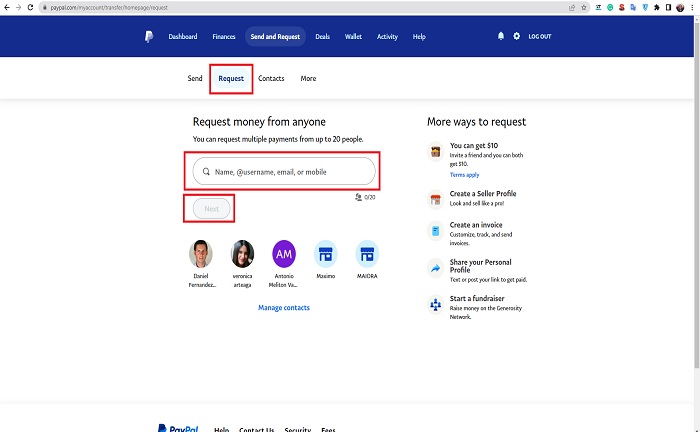This screenshot has width=700, height=432.
Task: Click the PayPal logo in the header
Action: [x=149, y=37]
